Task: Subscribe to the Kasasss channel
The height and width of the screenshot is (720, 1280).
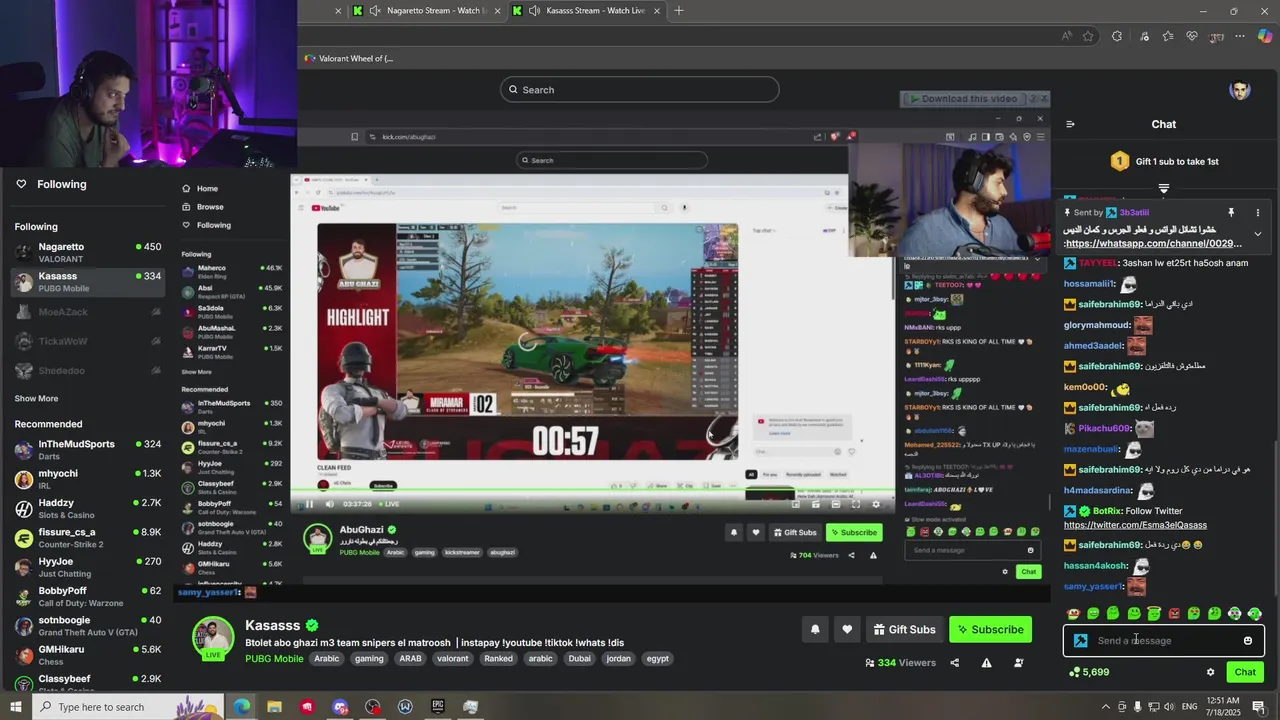Action: point(990,629)
